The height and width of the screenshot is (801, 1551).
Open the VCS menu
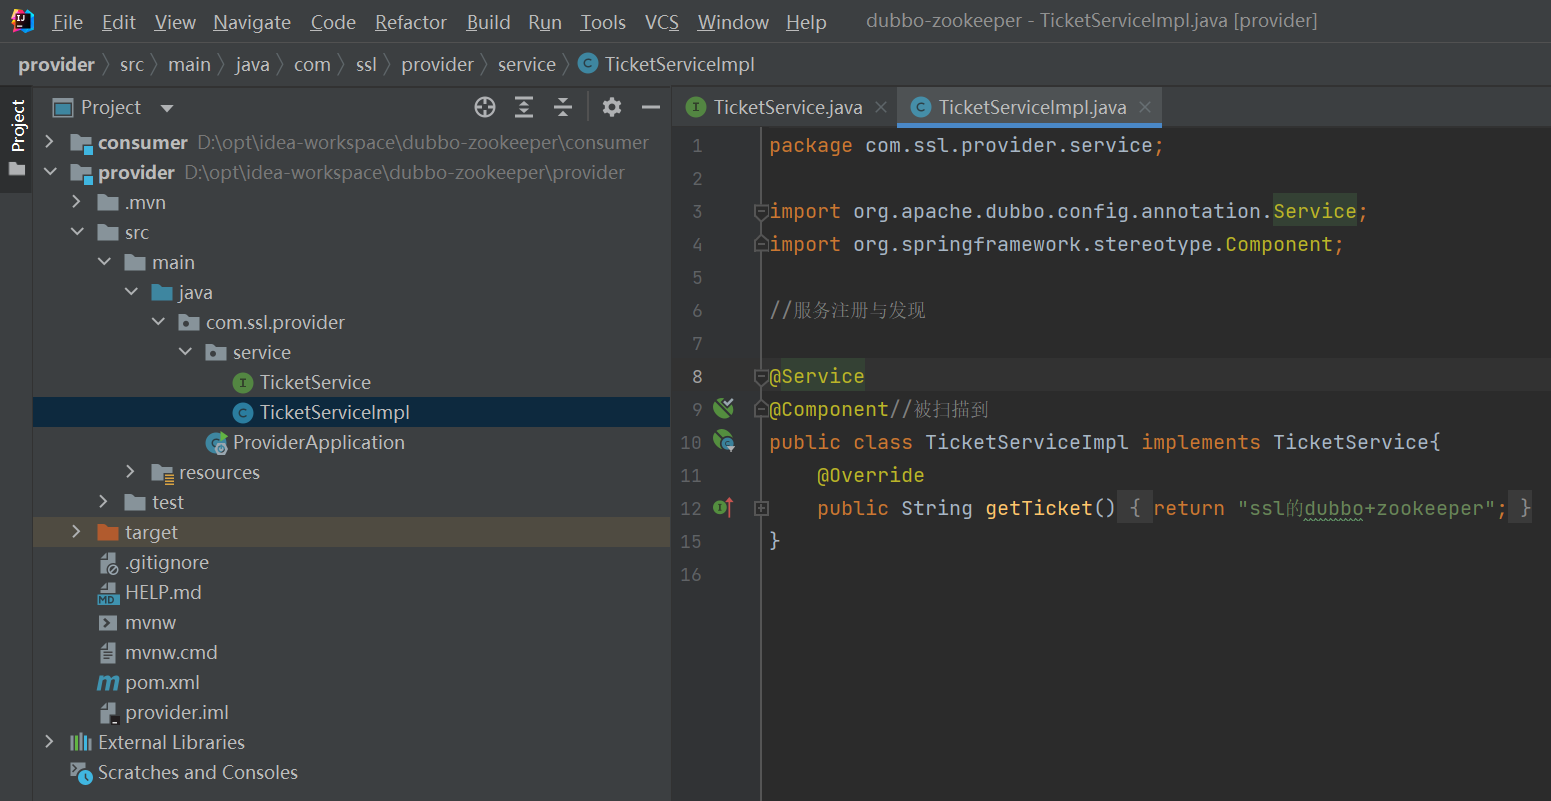662,22
